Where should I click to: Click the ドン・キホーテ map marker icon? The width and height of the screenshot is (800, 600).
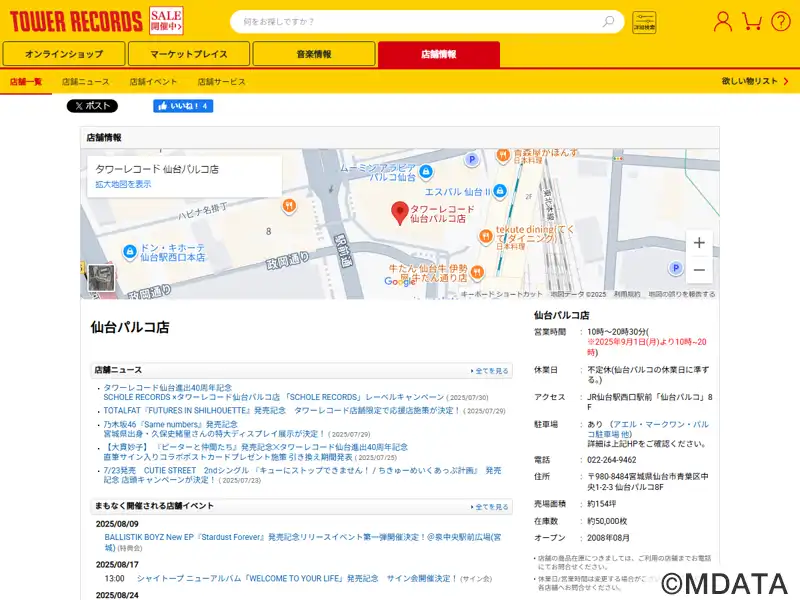pos(130,252)
